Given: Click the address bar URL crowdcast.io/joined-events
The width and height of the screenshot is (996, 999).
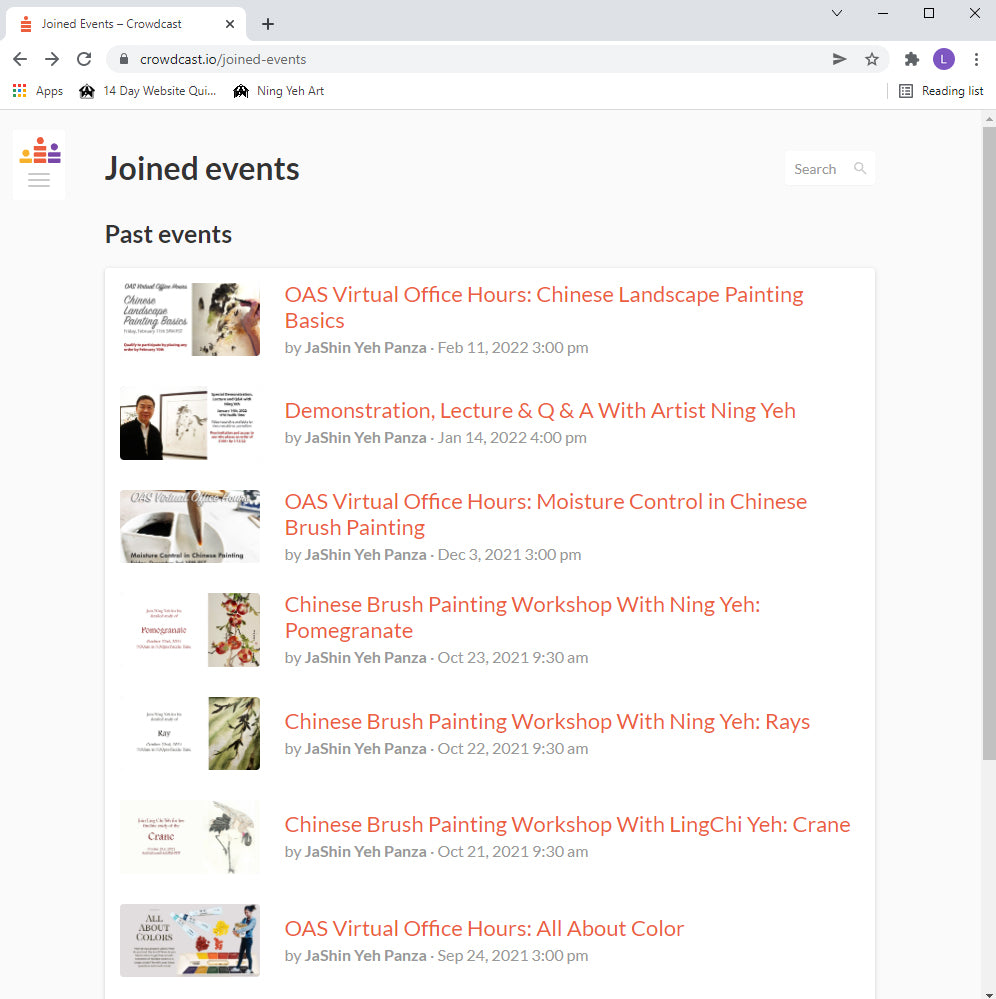Looking at the screenshot, I should 223,59.
